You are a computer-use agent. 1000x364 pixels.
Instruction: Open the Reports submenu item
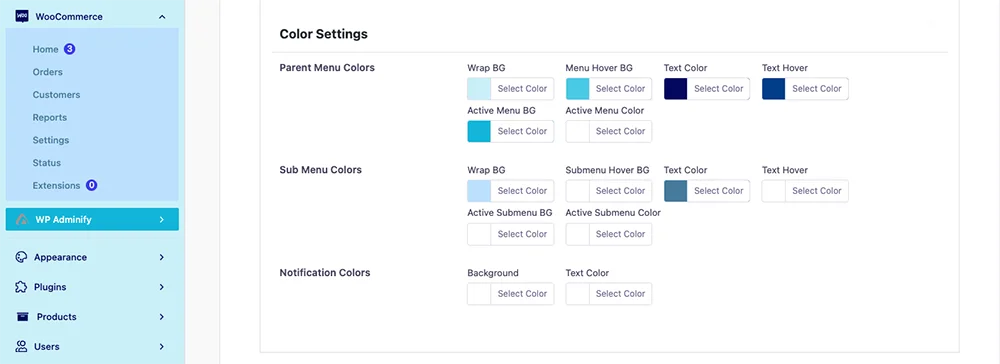tap(50, 117)
